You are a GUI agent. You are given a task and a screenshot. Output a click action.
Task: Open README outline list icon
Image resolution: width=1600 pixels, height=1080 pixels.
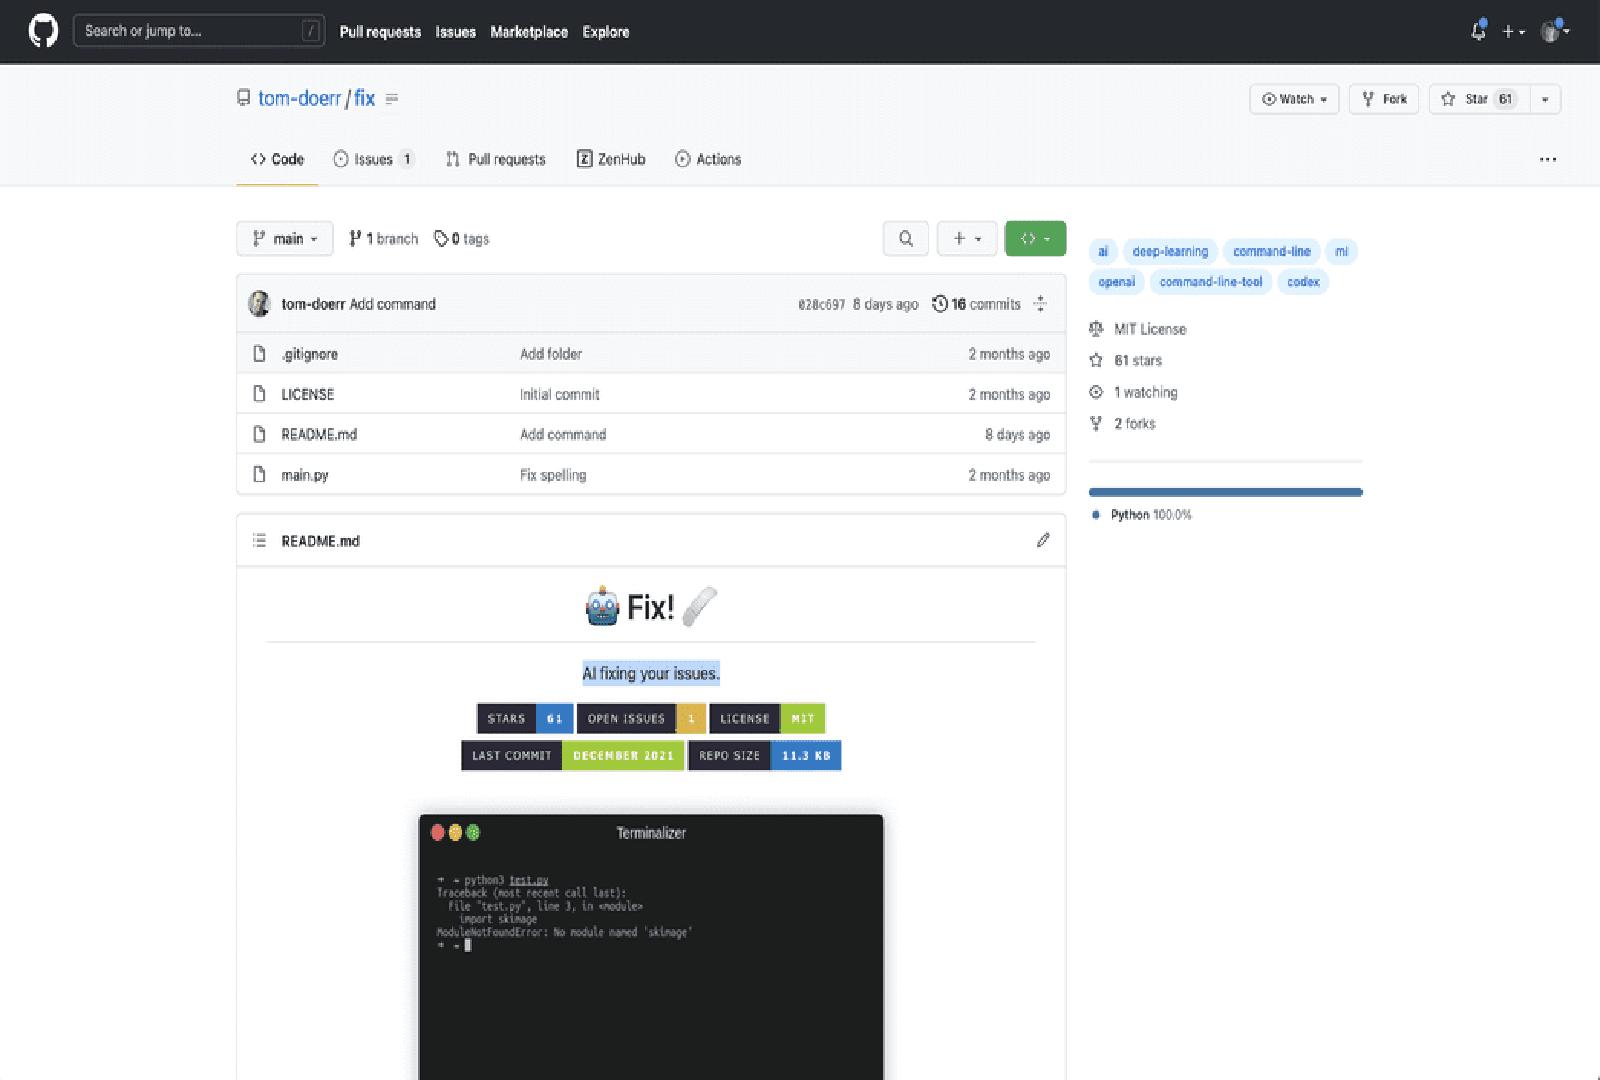[x=259, y=540]
